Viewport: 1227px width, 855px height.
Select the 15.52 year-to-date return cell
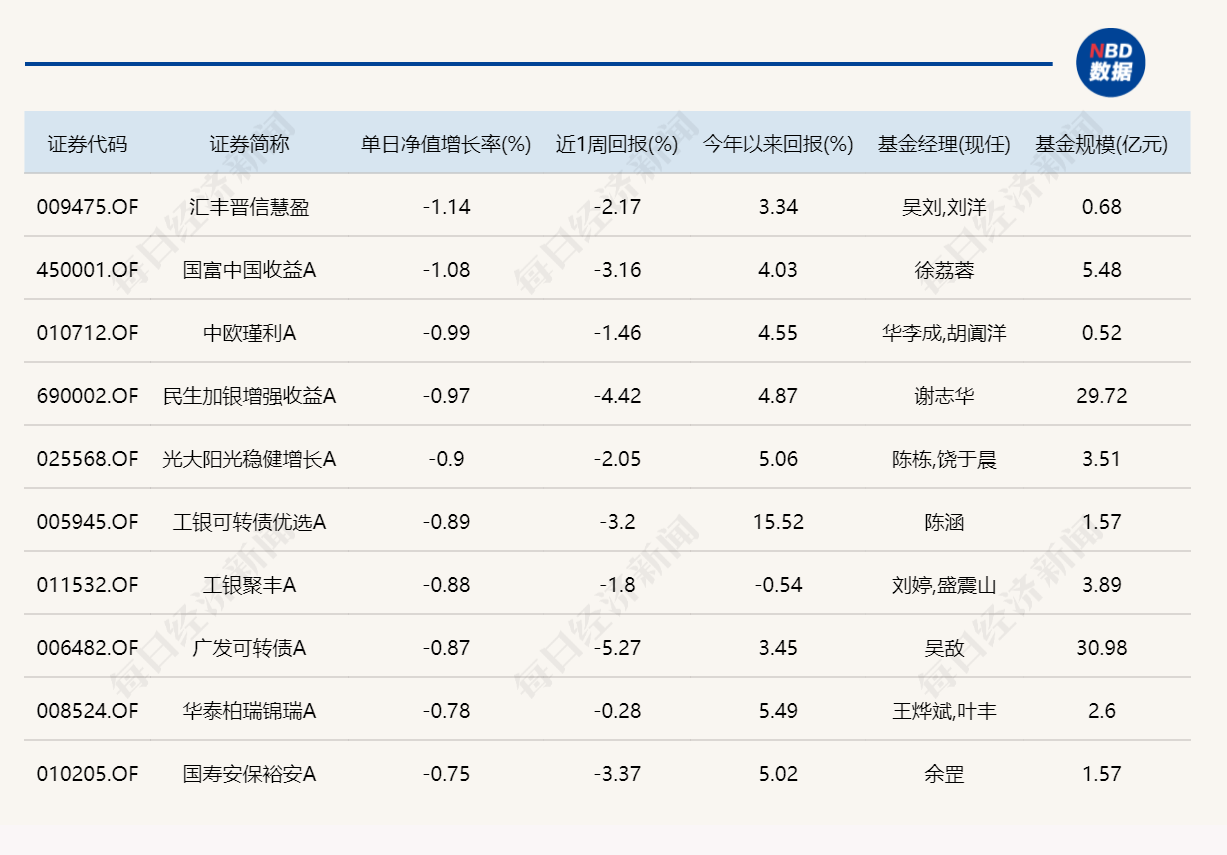tap(778, 522)
